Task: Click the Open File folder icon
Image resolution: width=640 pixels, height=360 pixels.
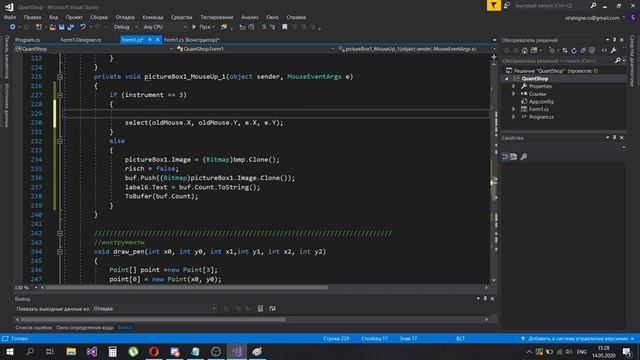Action: [52, 27]
